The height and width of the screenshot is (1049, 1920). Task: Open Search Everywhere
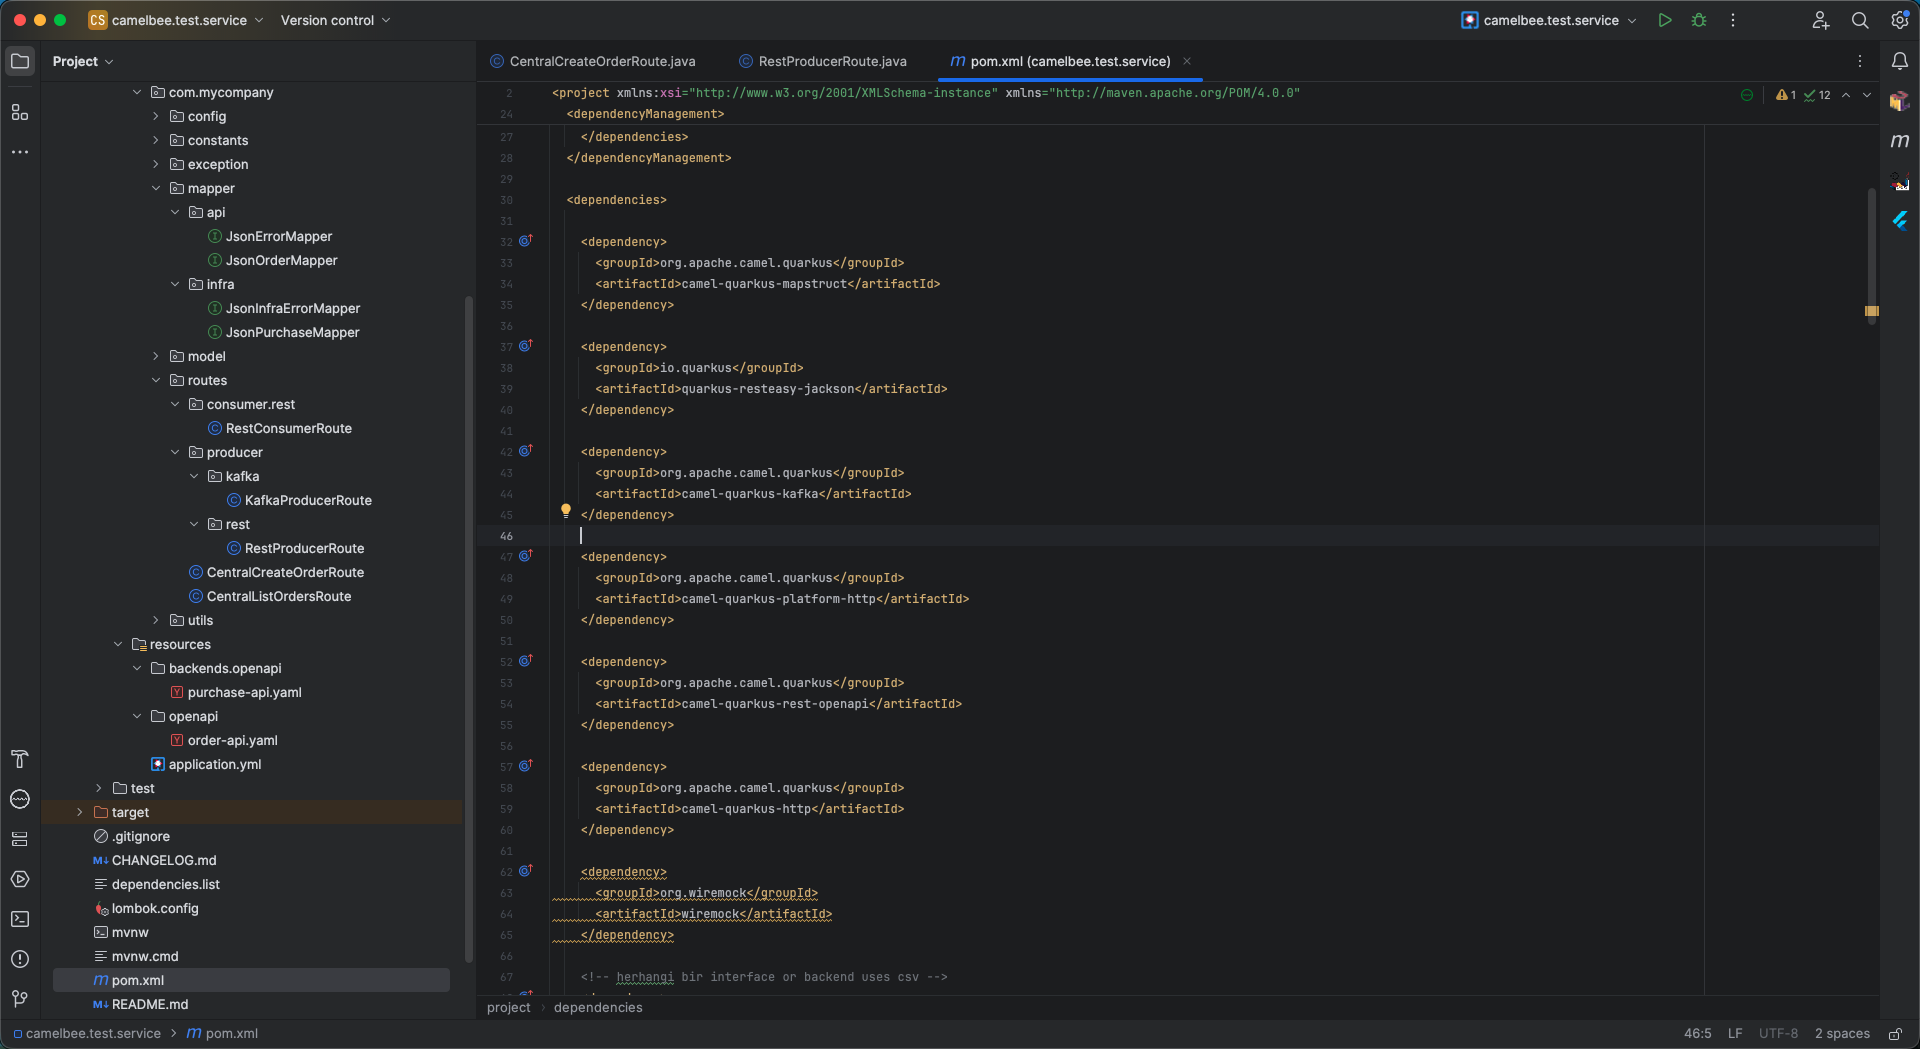1859,20
